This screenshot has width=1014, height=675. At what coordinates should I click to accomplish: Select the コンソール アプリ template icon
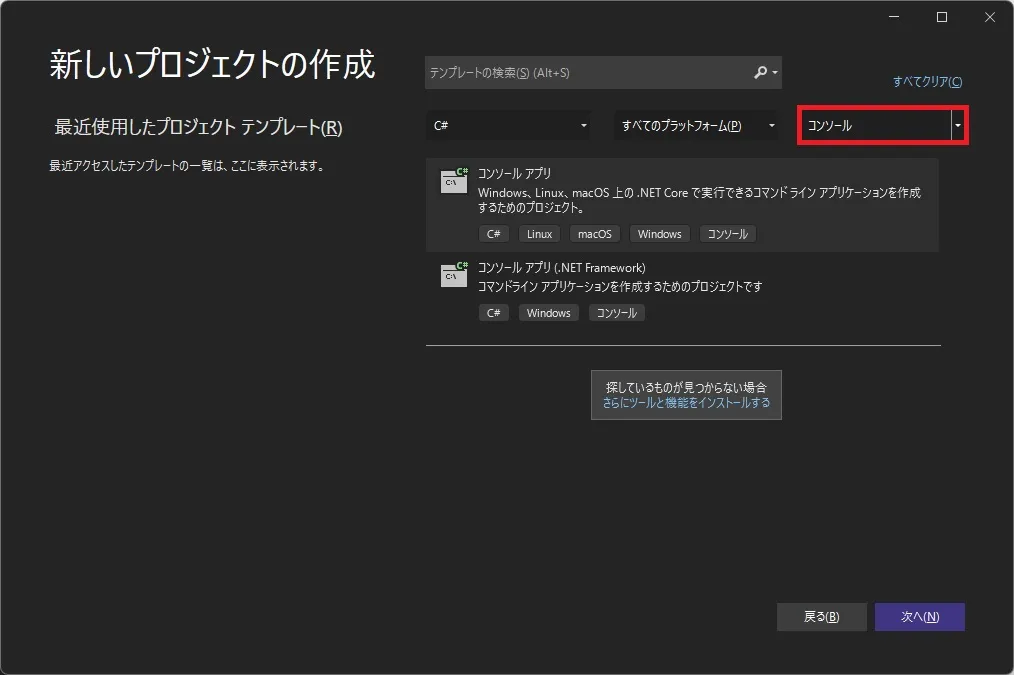(452, 181)
